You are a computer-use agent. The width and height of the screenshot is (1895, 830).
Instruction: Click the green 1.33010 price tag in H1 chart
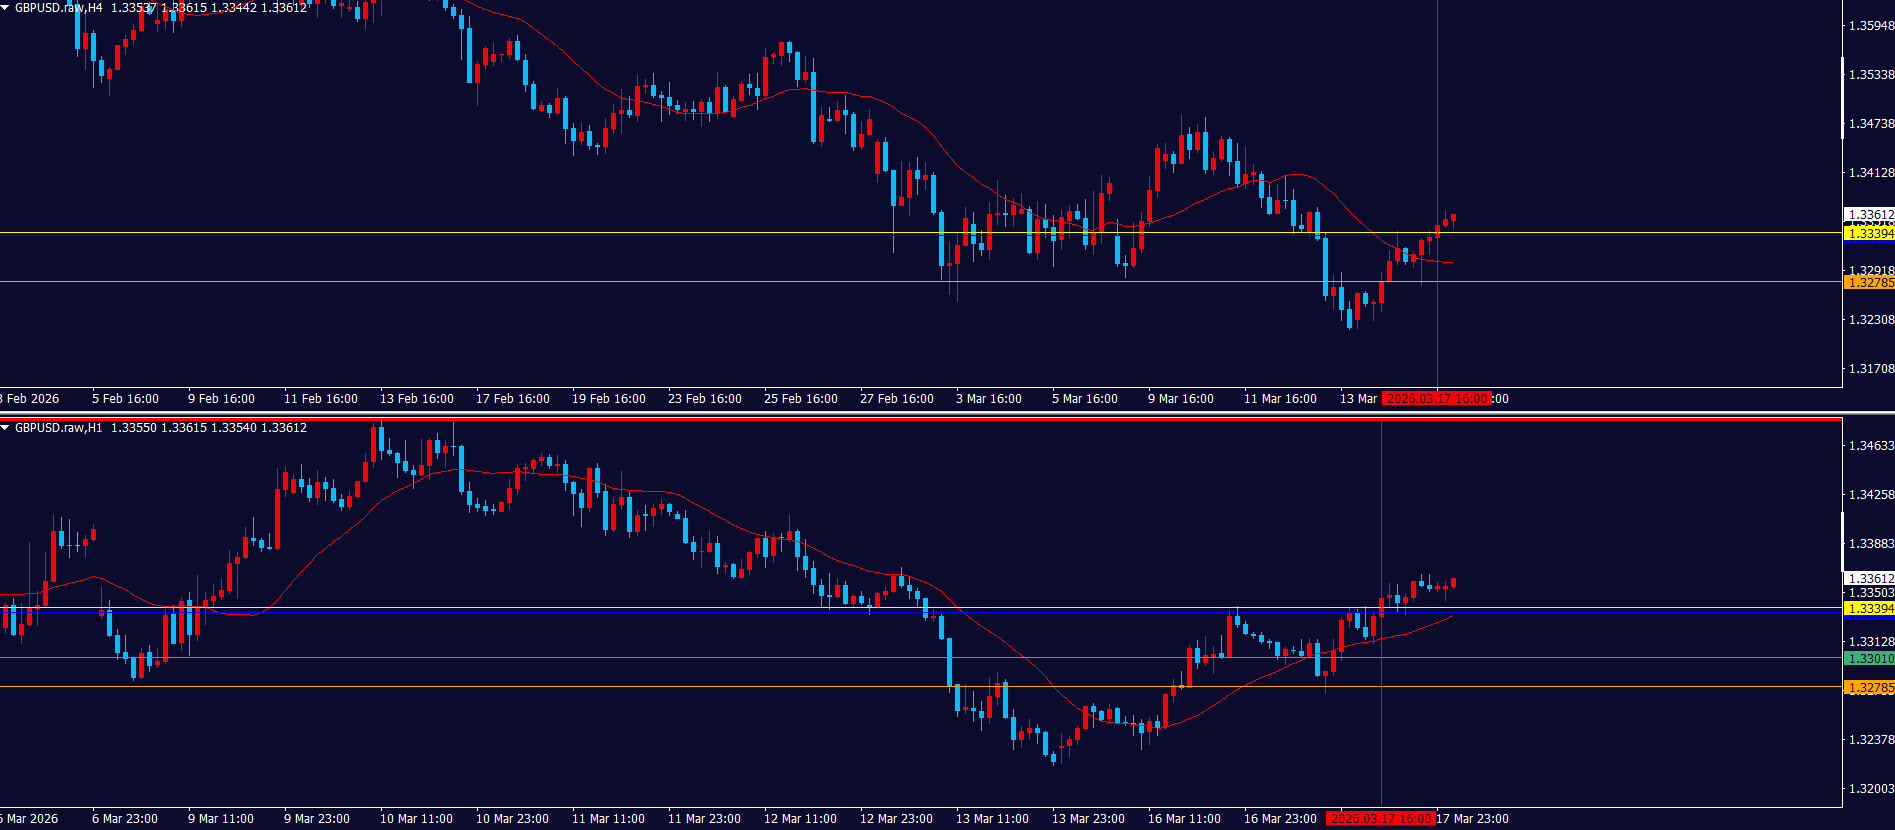(x=1868, y=659)
